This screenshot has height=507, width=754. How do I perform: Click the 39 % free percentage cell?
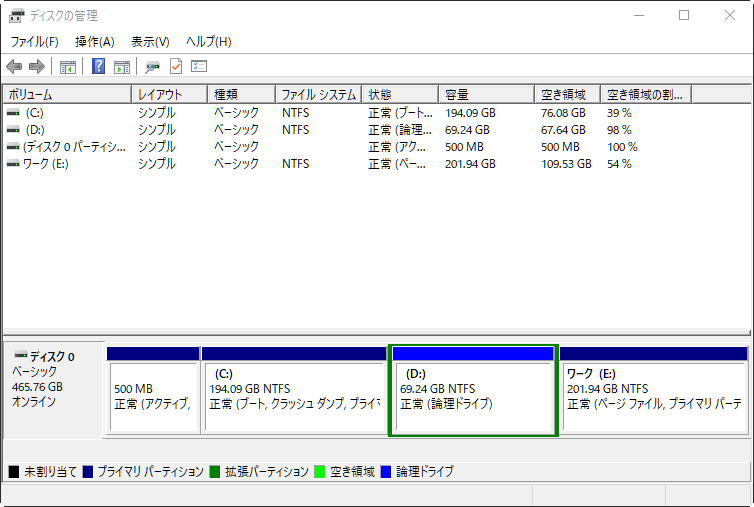click(x=619, y=113)
